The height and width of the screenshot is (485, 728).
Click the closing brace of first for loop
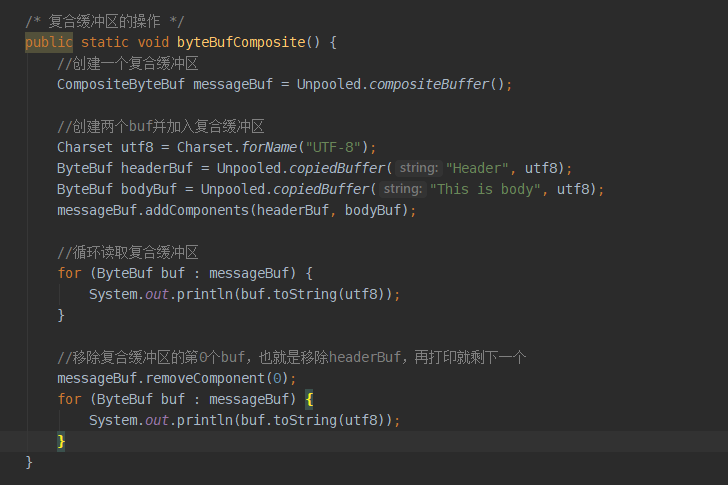(61, 315)
